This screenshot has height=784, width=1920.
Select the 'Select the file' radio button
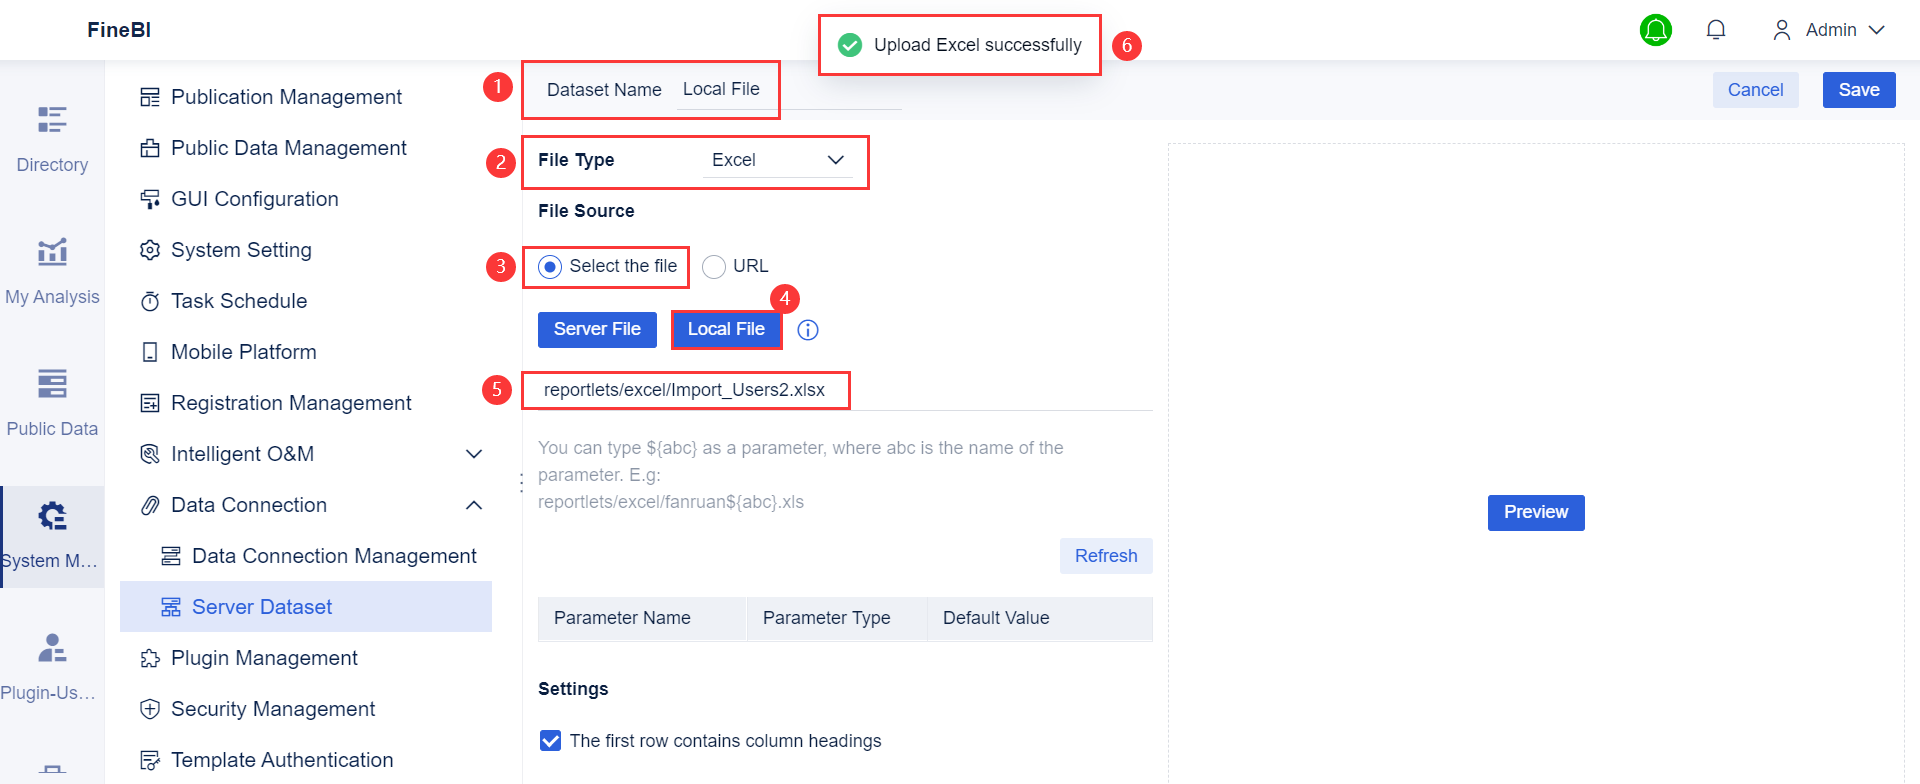(550, 267)
